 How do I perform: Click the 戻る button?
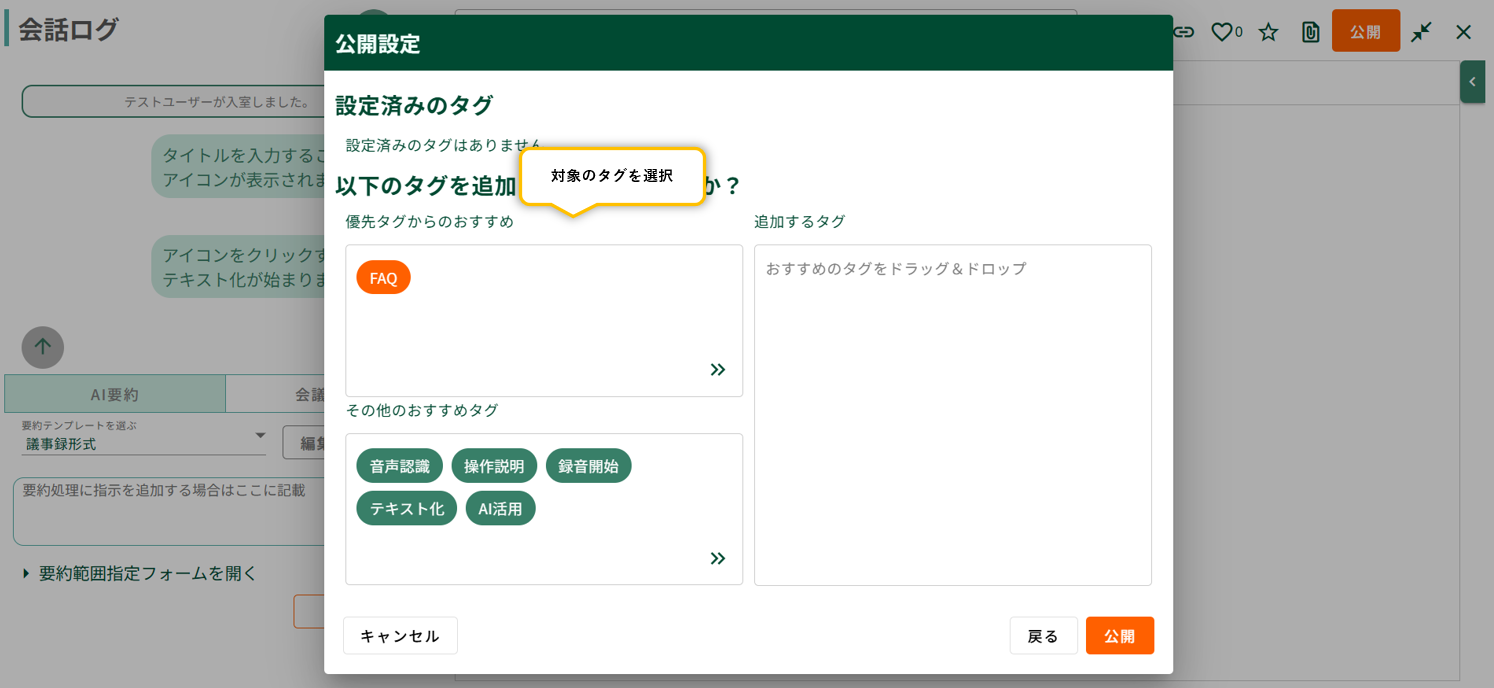(x=1043, y=636)
